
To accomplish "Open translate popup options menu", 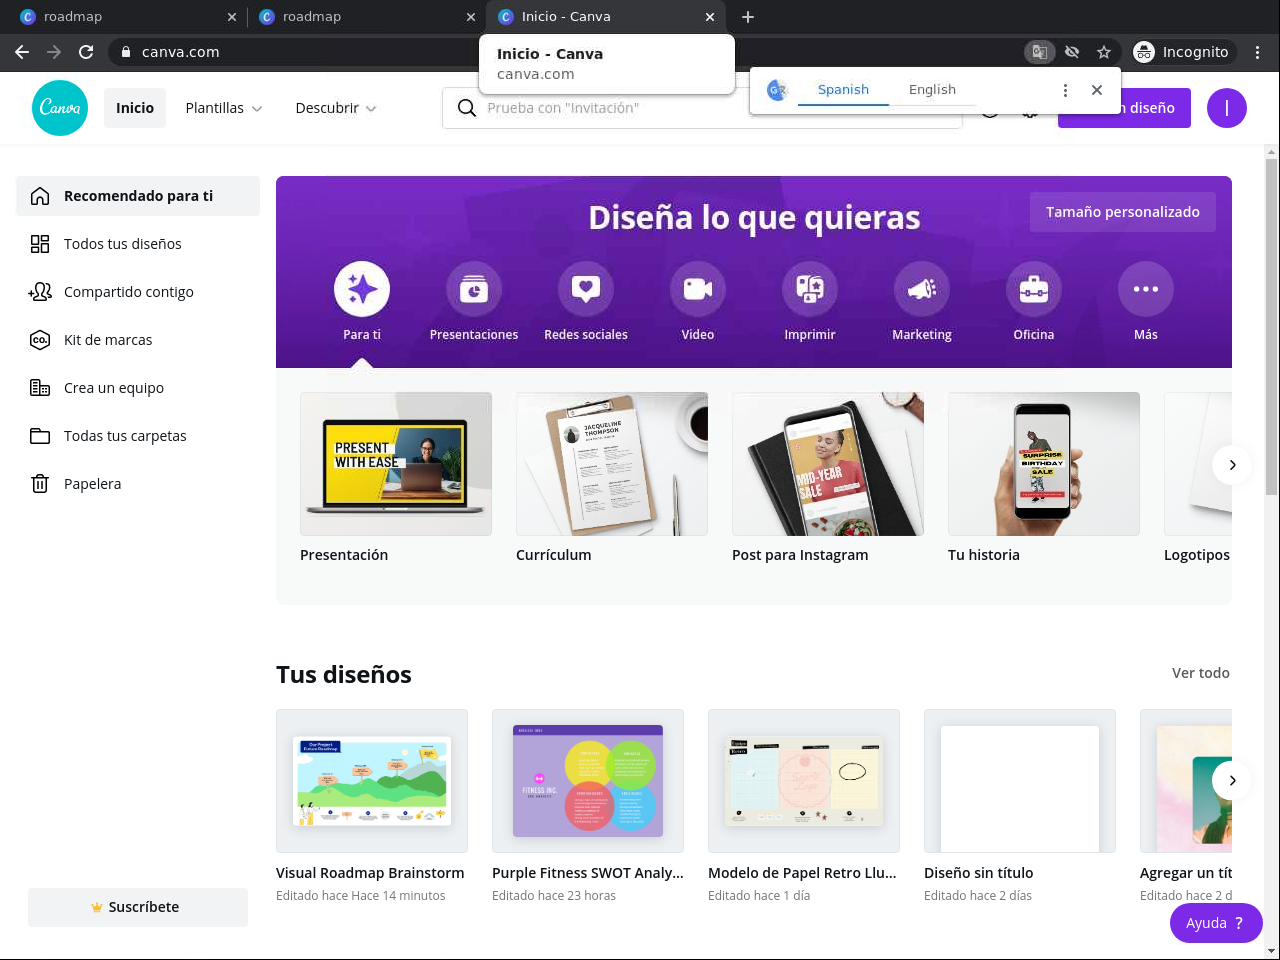I will [1065, 90].
